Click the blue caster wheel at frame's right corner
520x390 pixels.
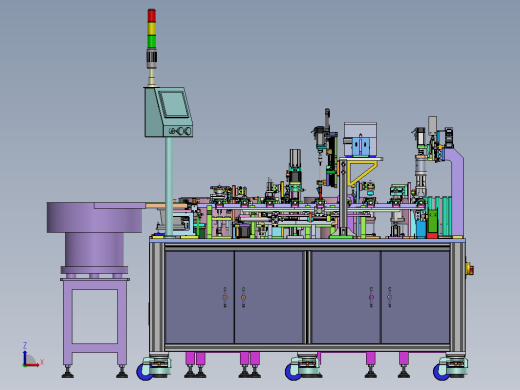(441, 372)
